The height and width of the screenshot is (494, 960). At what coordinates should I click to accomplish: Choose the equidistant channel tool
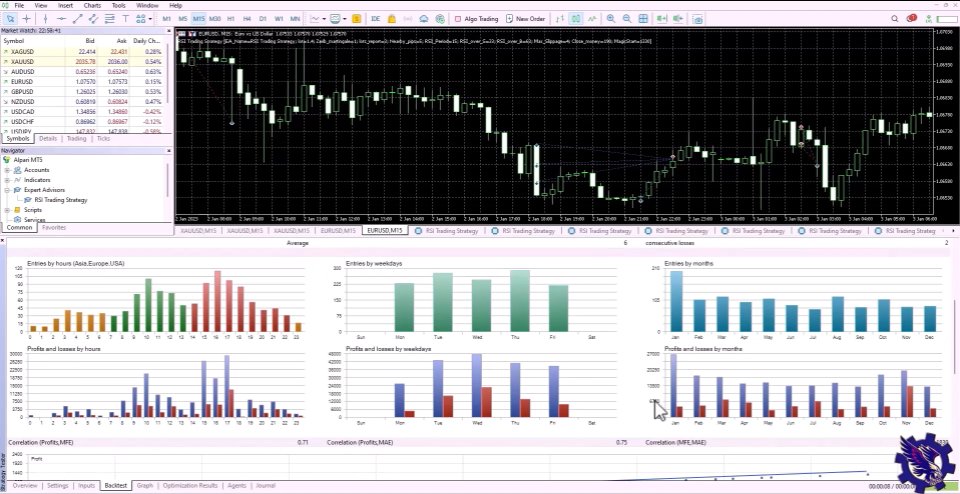[x=94, y=19]
